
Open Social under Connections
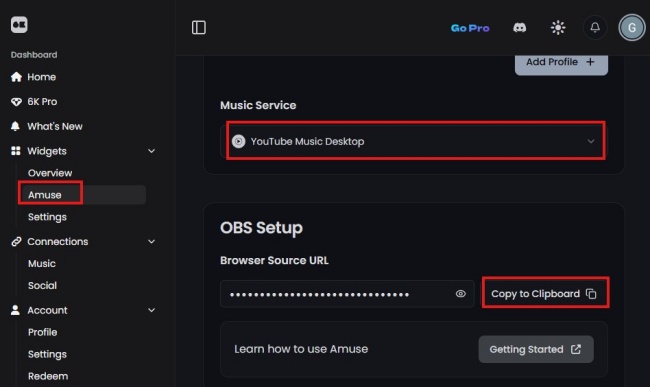coord(42,285)
